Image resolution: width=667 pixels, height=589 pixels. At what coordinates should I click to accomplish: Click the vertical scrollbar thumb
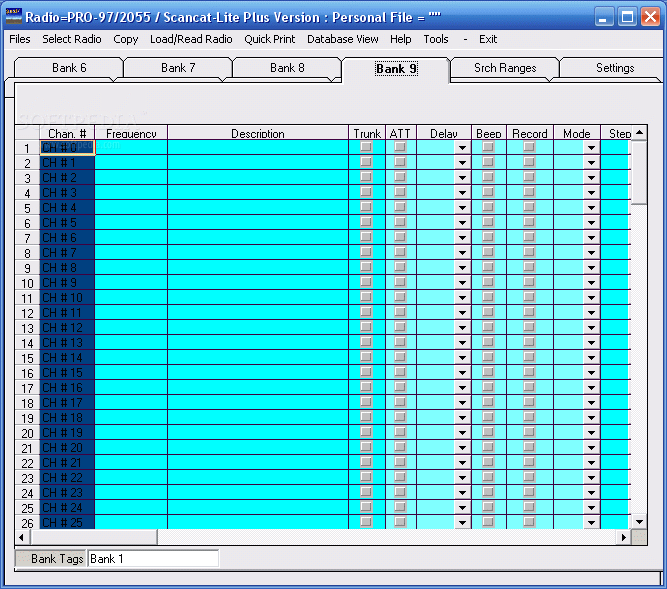pyautogui.click(x=639, y=173)
